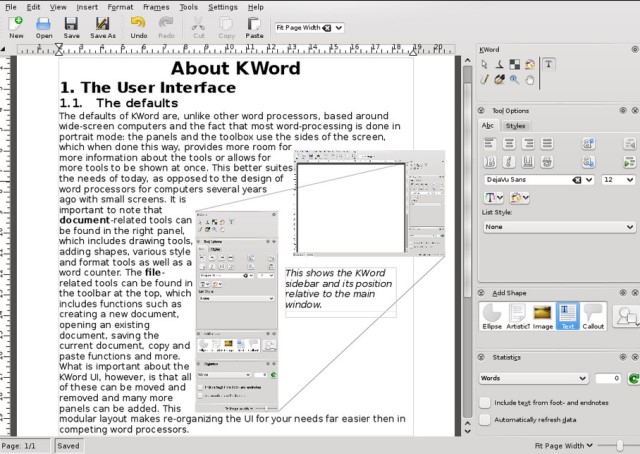Click the align left icon
The width and height of the screenshot is (640, 454).
489,143
